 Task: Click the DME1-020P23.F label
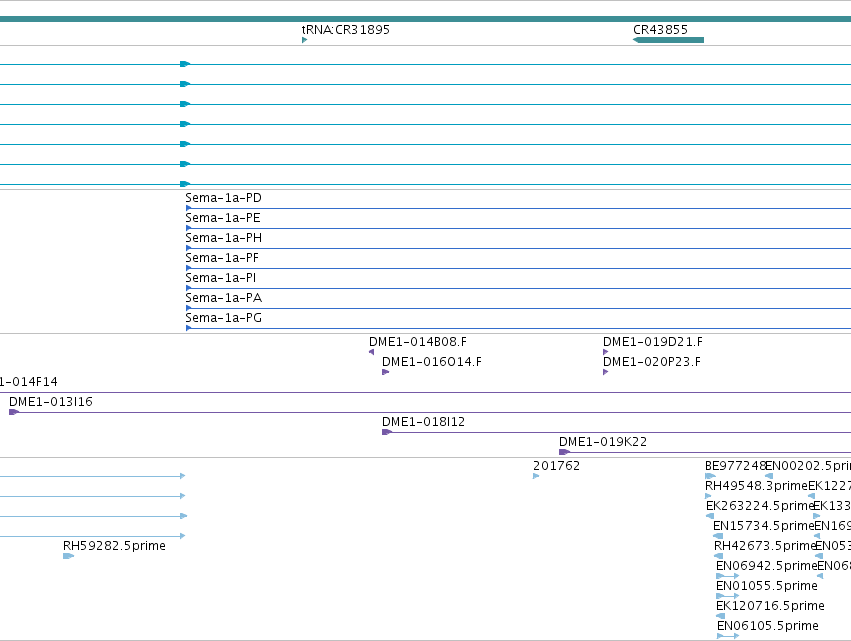[x=651, y=362]
